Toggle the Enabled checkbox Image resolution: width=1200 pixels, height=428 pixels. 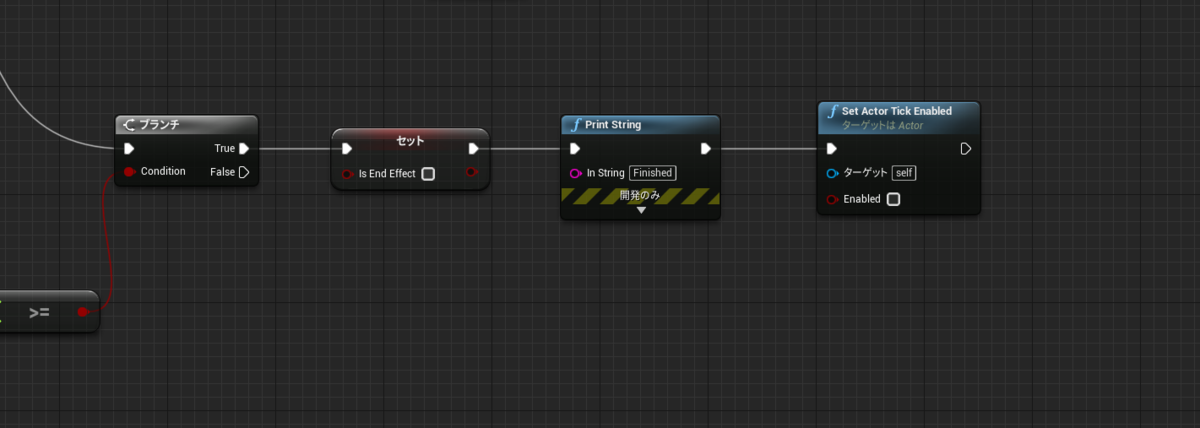pyautogui.click(x=894, y=199)
